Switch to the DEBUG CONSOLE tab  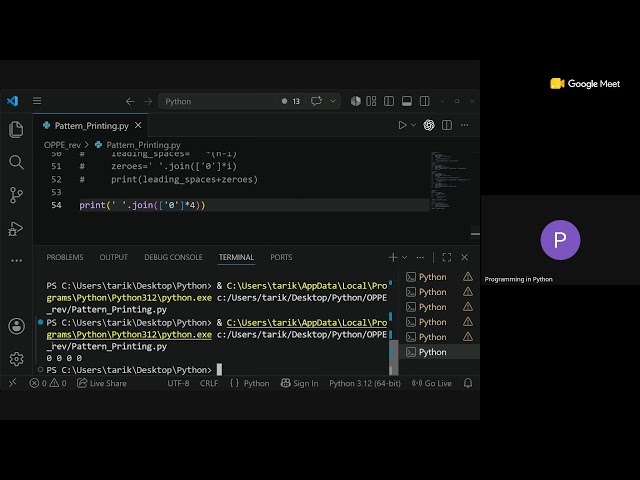click(173, 258)
